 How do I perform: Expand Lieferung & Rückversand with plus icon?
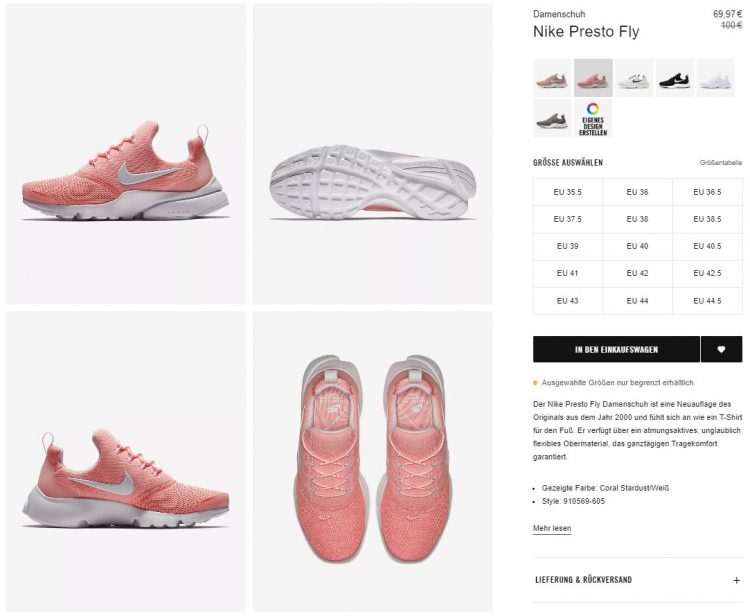736,580
